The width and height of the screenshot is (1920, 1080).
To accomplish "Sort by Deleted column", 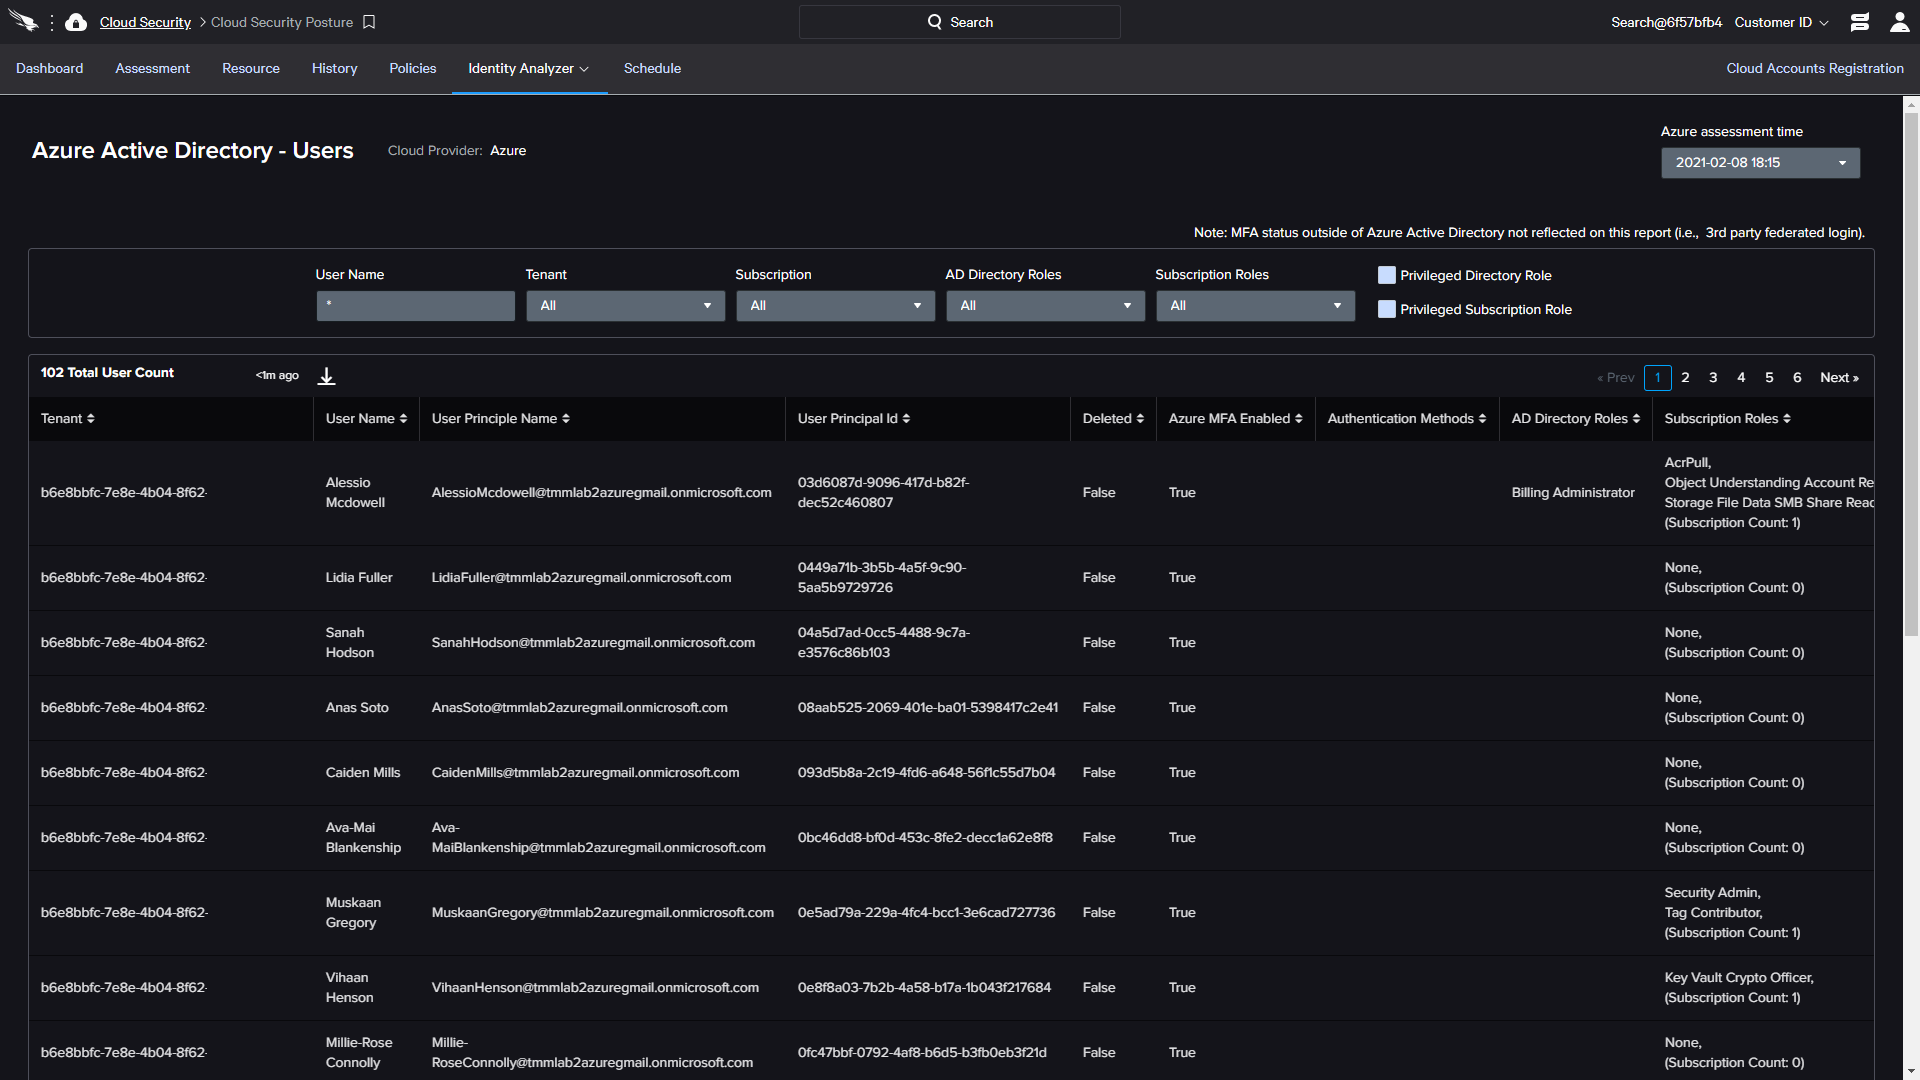I will [x=1113, y=419].
